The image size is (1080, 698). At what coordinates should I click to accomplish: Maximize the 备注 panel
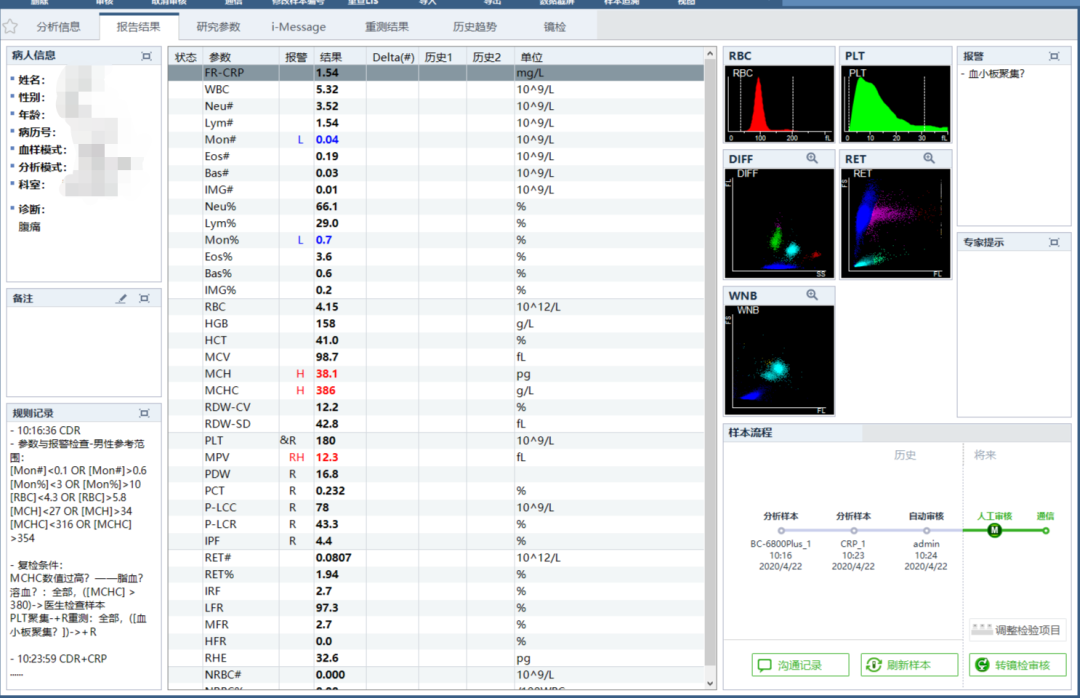pos(144,298)
